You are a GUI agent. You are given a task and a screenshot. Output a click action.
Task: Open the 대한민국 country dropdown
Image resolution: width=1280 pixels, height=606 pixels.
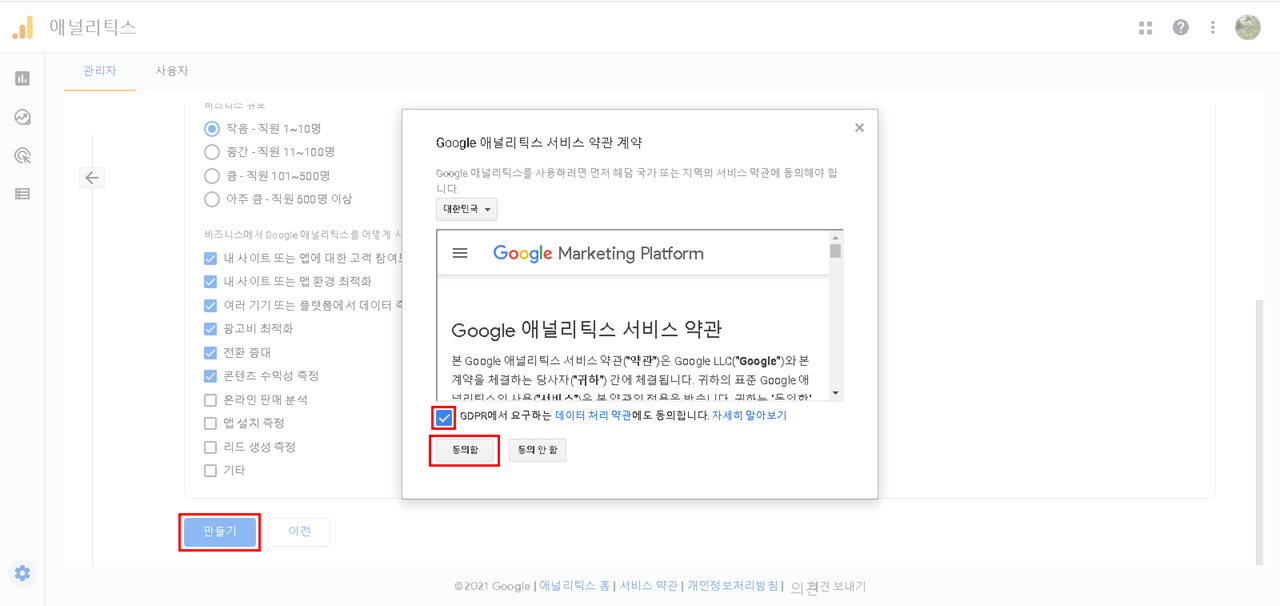point(467,209)
